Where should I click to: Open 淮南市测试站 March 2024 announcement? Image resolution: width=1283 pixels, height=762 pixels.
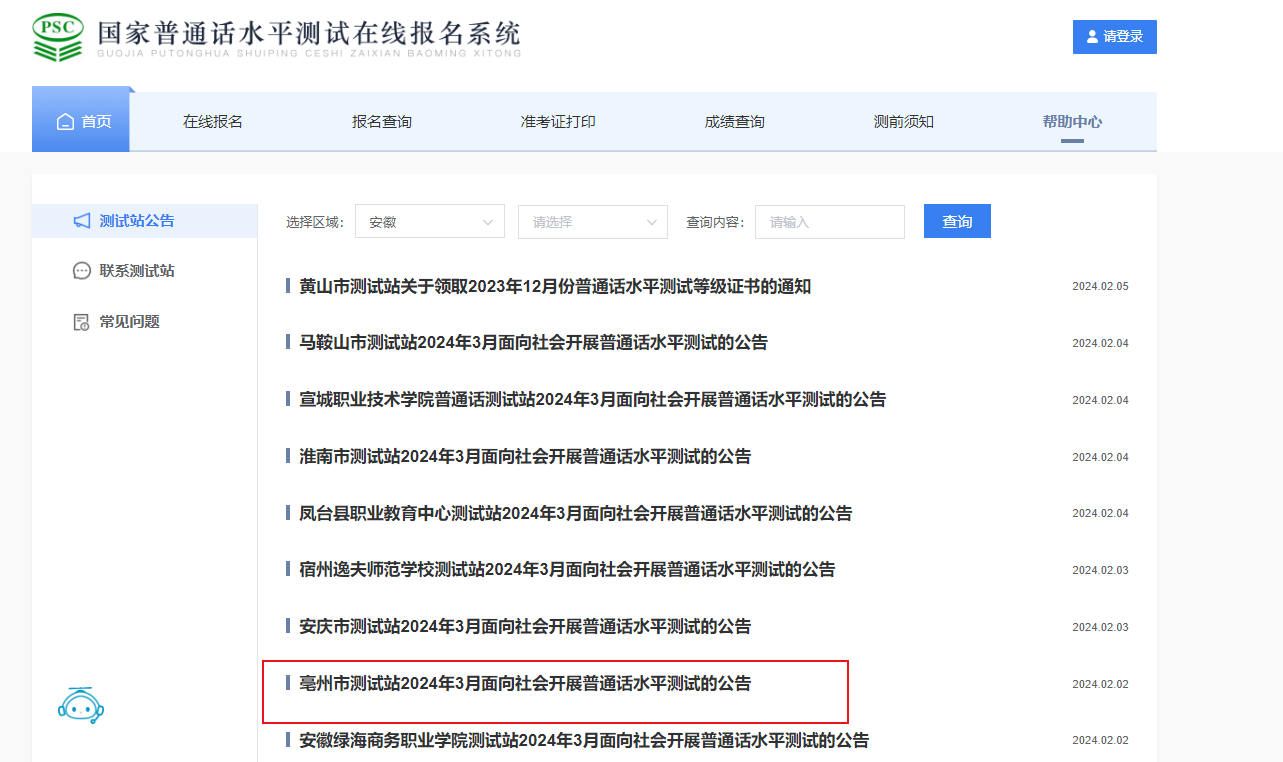pyautogui.click(x=525, y=457)
